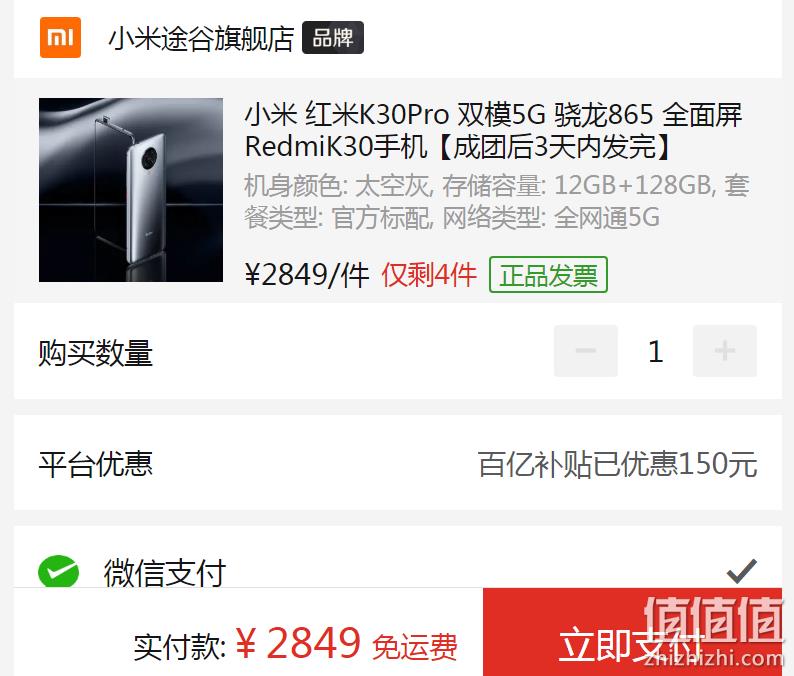This screenshot has height=676, width=794.
Task: Open the 小米途谷旗舰店 store page
Action: (202, 38)
